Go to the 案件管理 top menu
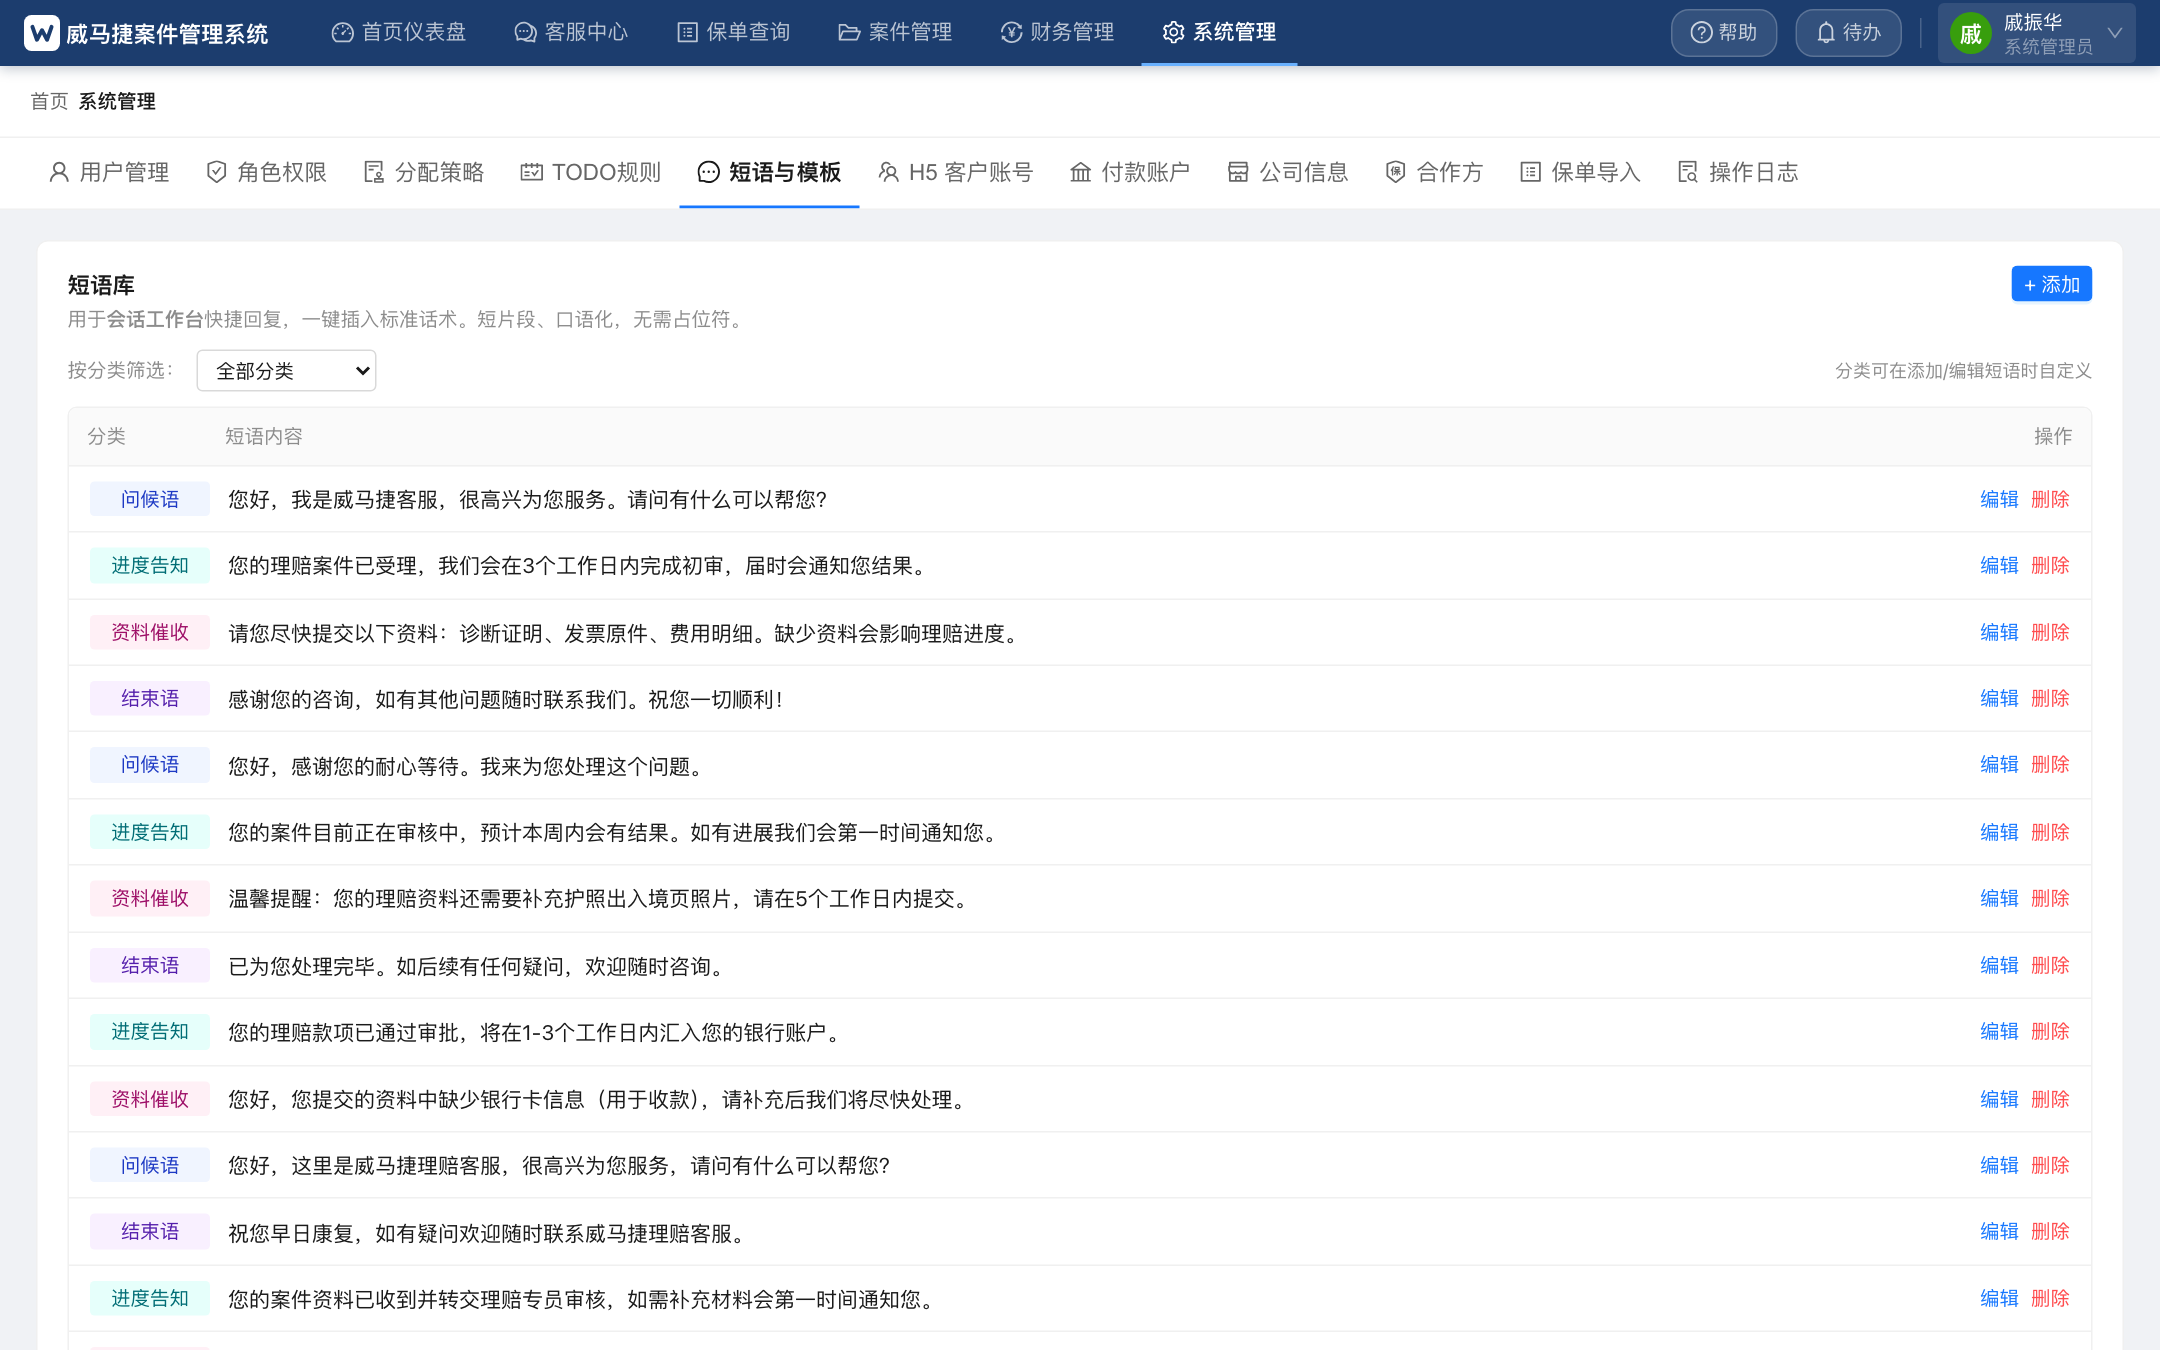2160x1350 pixels. [x=895, y=33]
